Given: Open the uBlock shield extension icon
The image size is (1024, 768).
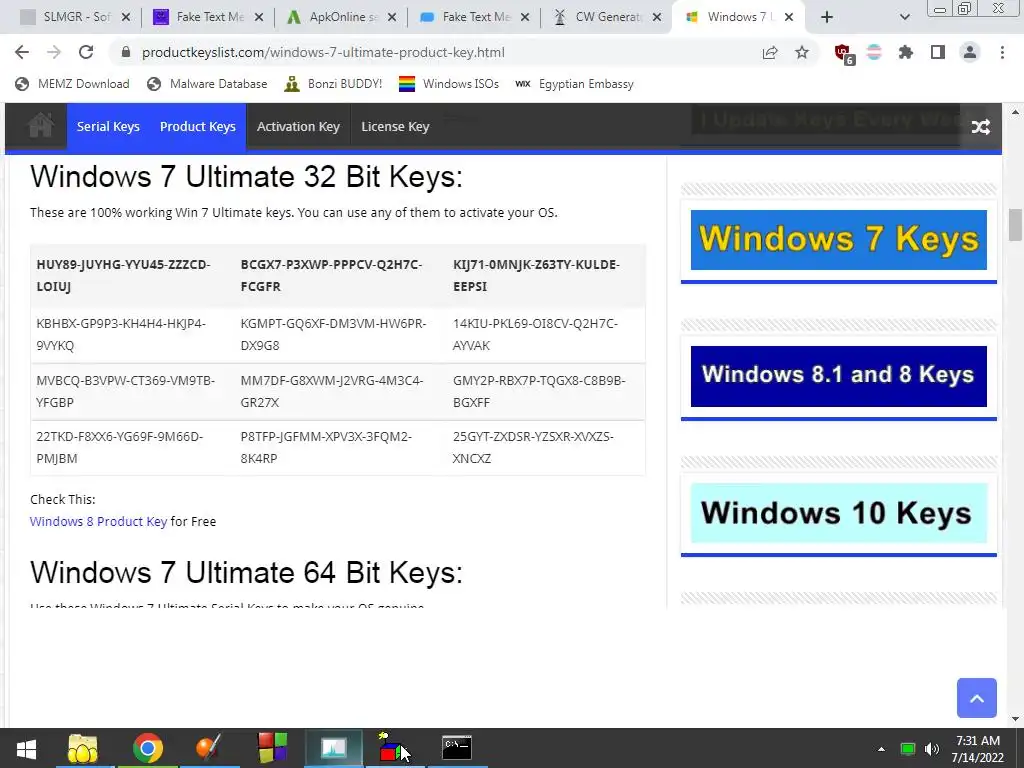Looking at the screenshot, I should [844, 54].
